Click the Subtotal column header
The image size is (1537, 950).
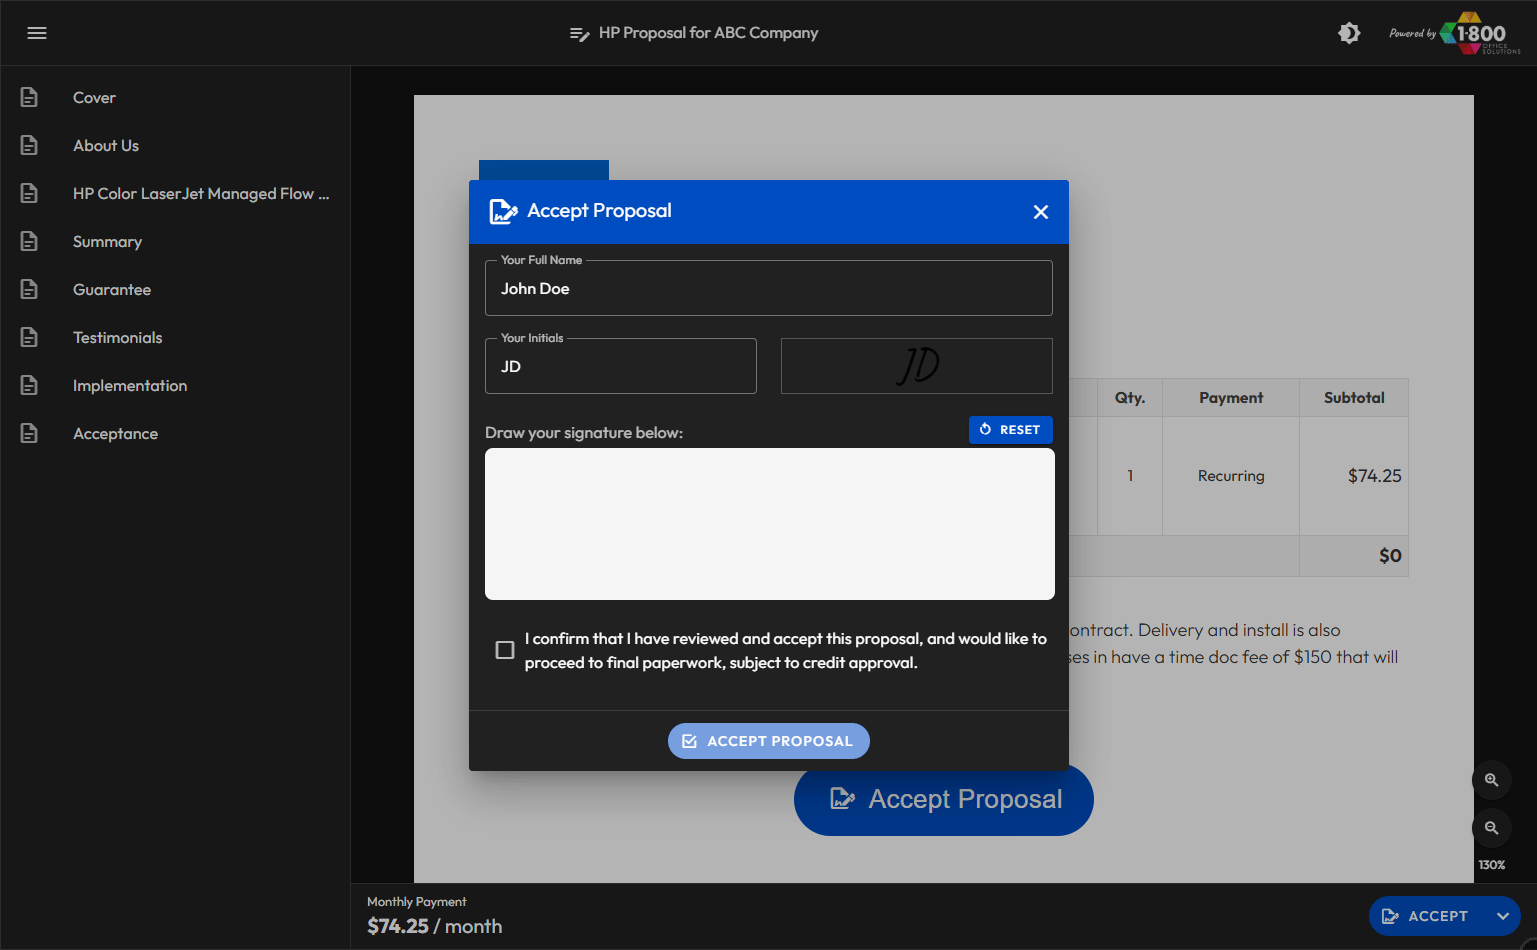point(1354,398)
